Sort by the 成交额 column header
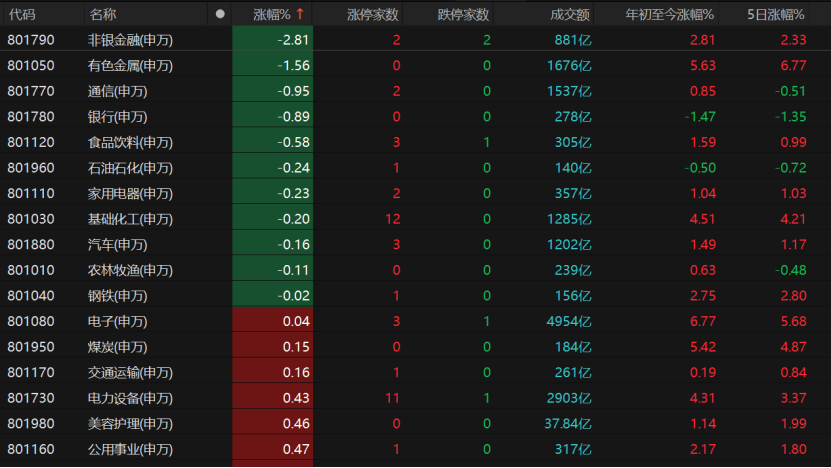 [570, 14]
